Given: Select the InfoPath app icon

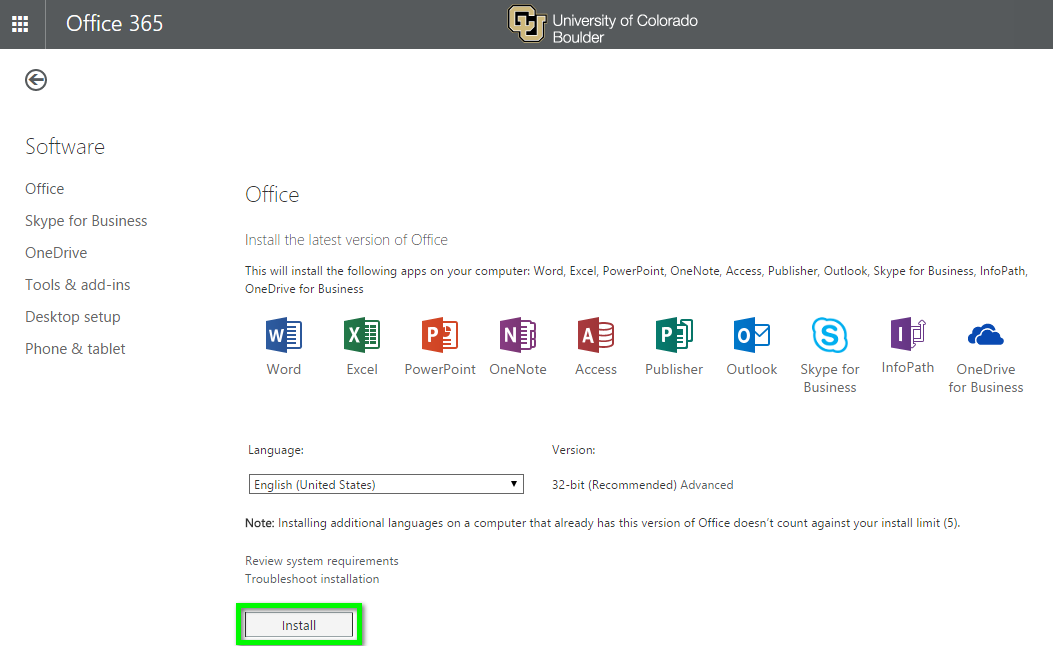Looking at the screenshot, I should point(908,334).
